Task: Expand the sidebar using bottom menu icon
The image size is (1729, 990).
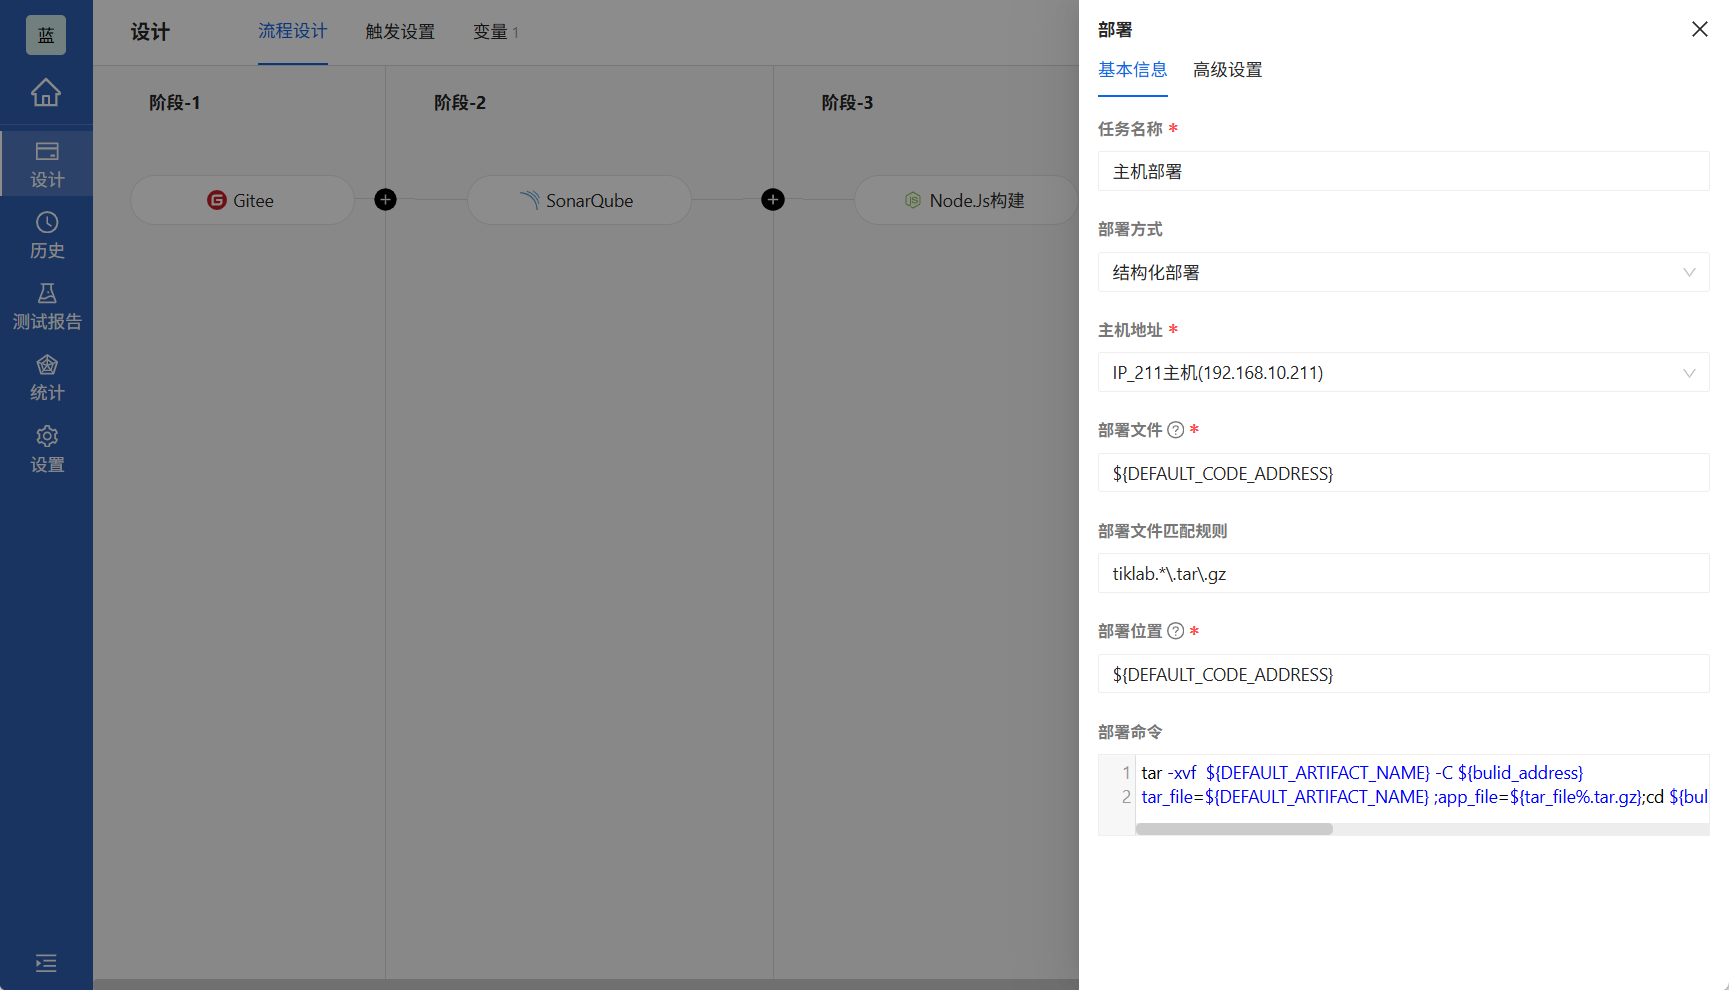Action: (46, 963)
